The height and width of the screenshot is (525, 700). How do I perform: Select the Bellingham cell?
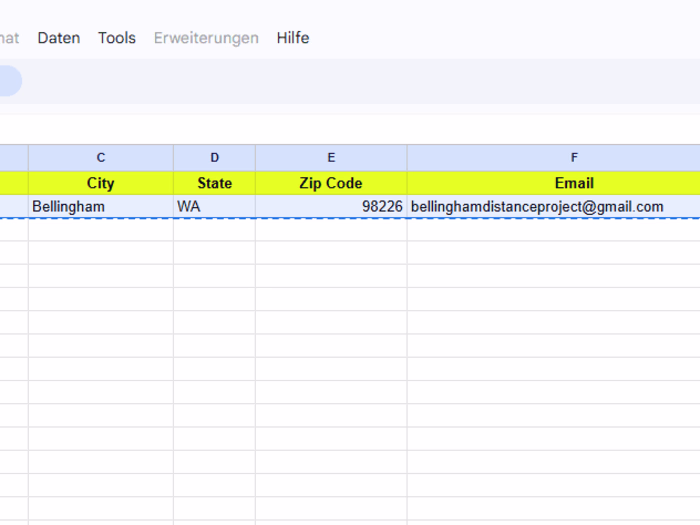coord(101,207)
